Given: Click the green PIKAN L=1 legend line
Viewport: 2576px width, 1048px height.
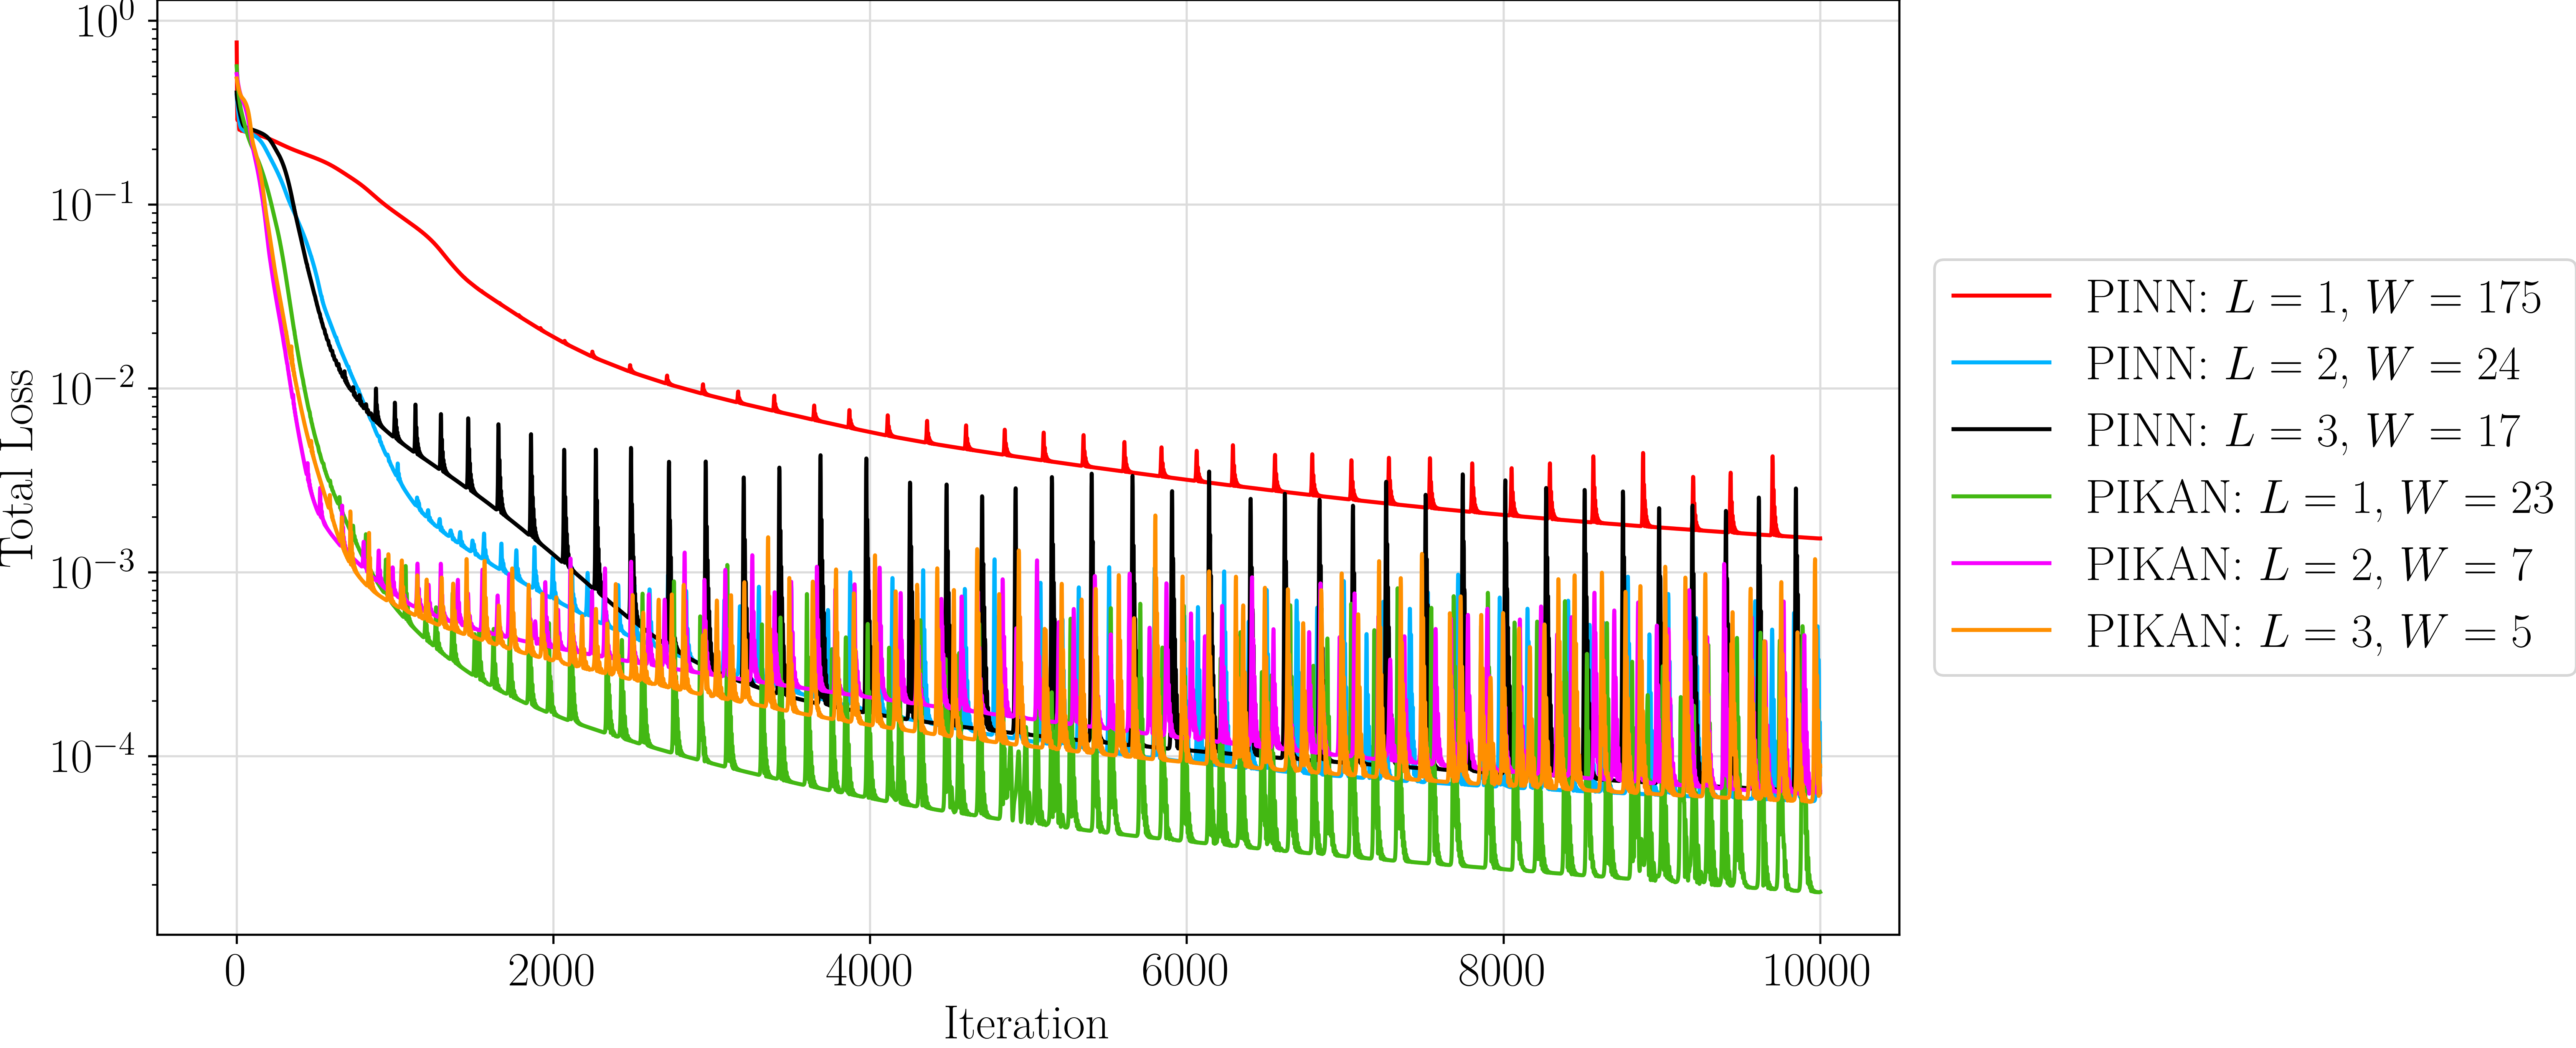Looking at the screenshot, I should coord(2001,497).
